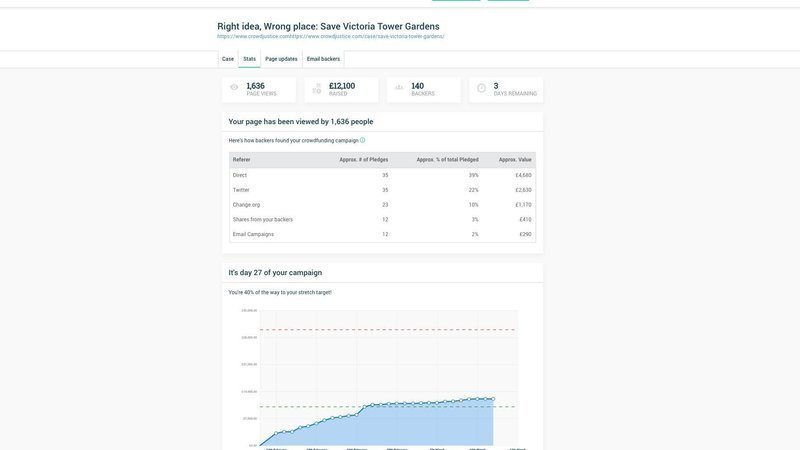Viewport: 800px width, 450px height.
Task: Click the eye icon beside Page Views
Action: [x=234, y=88]
